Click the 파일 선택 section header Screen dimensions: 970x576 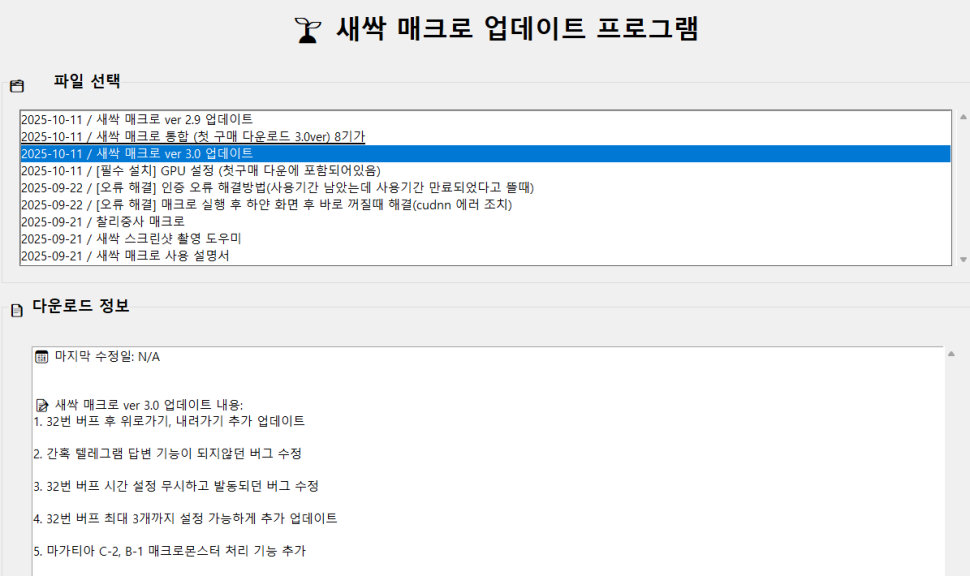point(87,81)
